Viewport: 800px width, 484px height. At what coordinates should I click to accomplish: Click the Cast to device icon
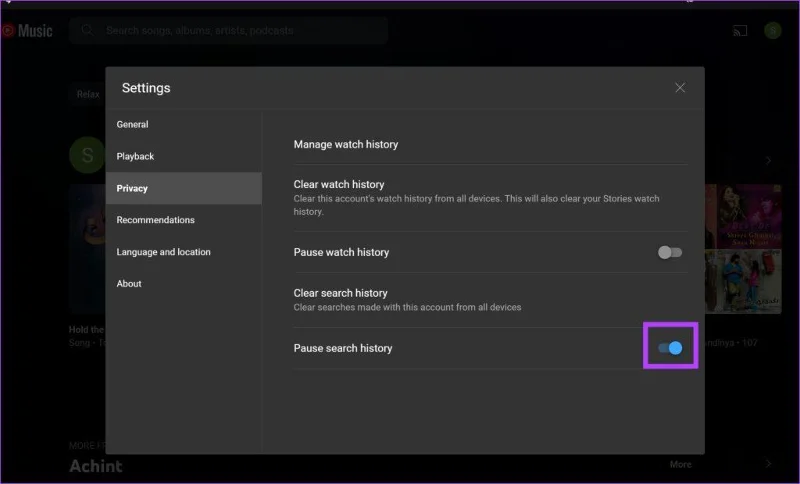740,31
